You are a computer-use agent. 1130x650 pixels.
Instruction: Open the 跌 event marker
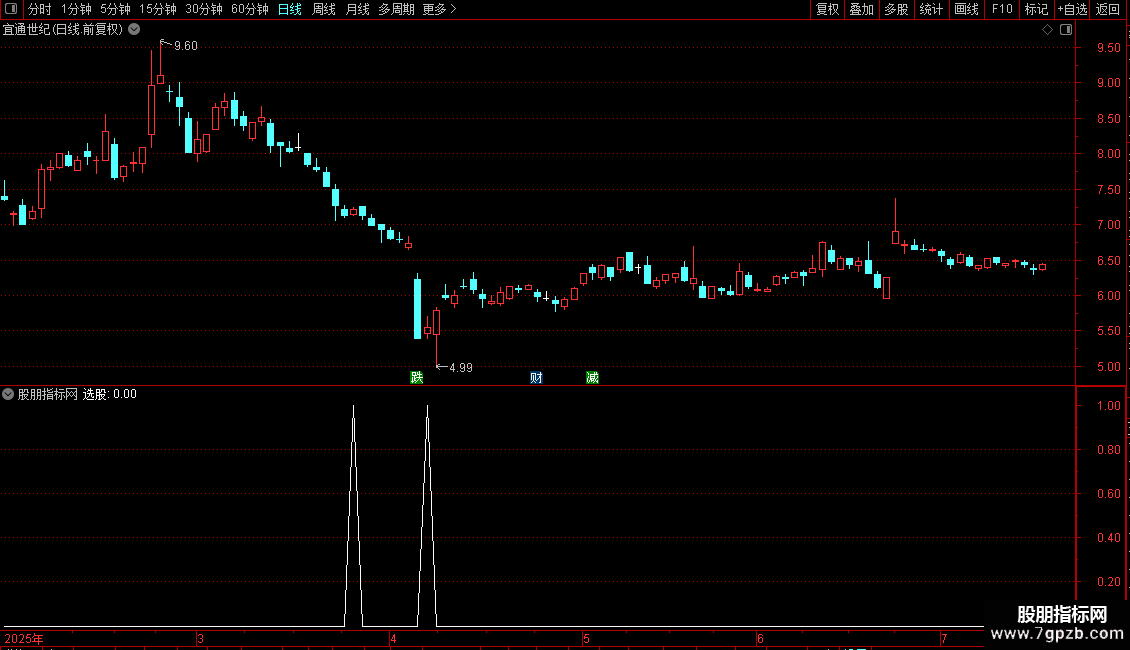(x=417, y=378)
